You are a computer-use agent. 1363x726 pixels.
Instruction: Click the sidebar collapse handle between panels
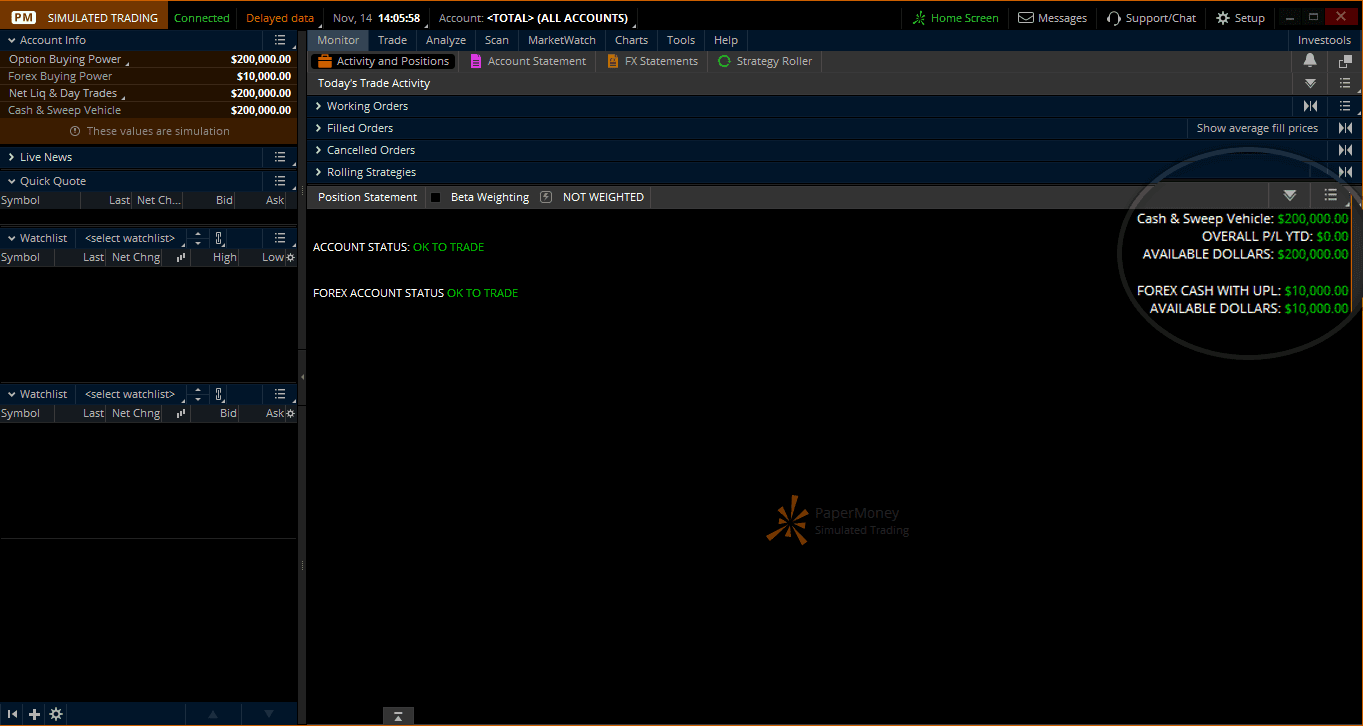click(x=302, y=377)
